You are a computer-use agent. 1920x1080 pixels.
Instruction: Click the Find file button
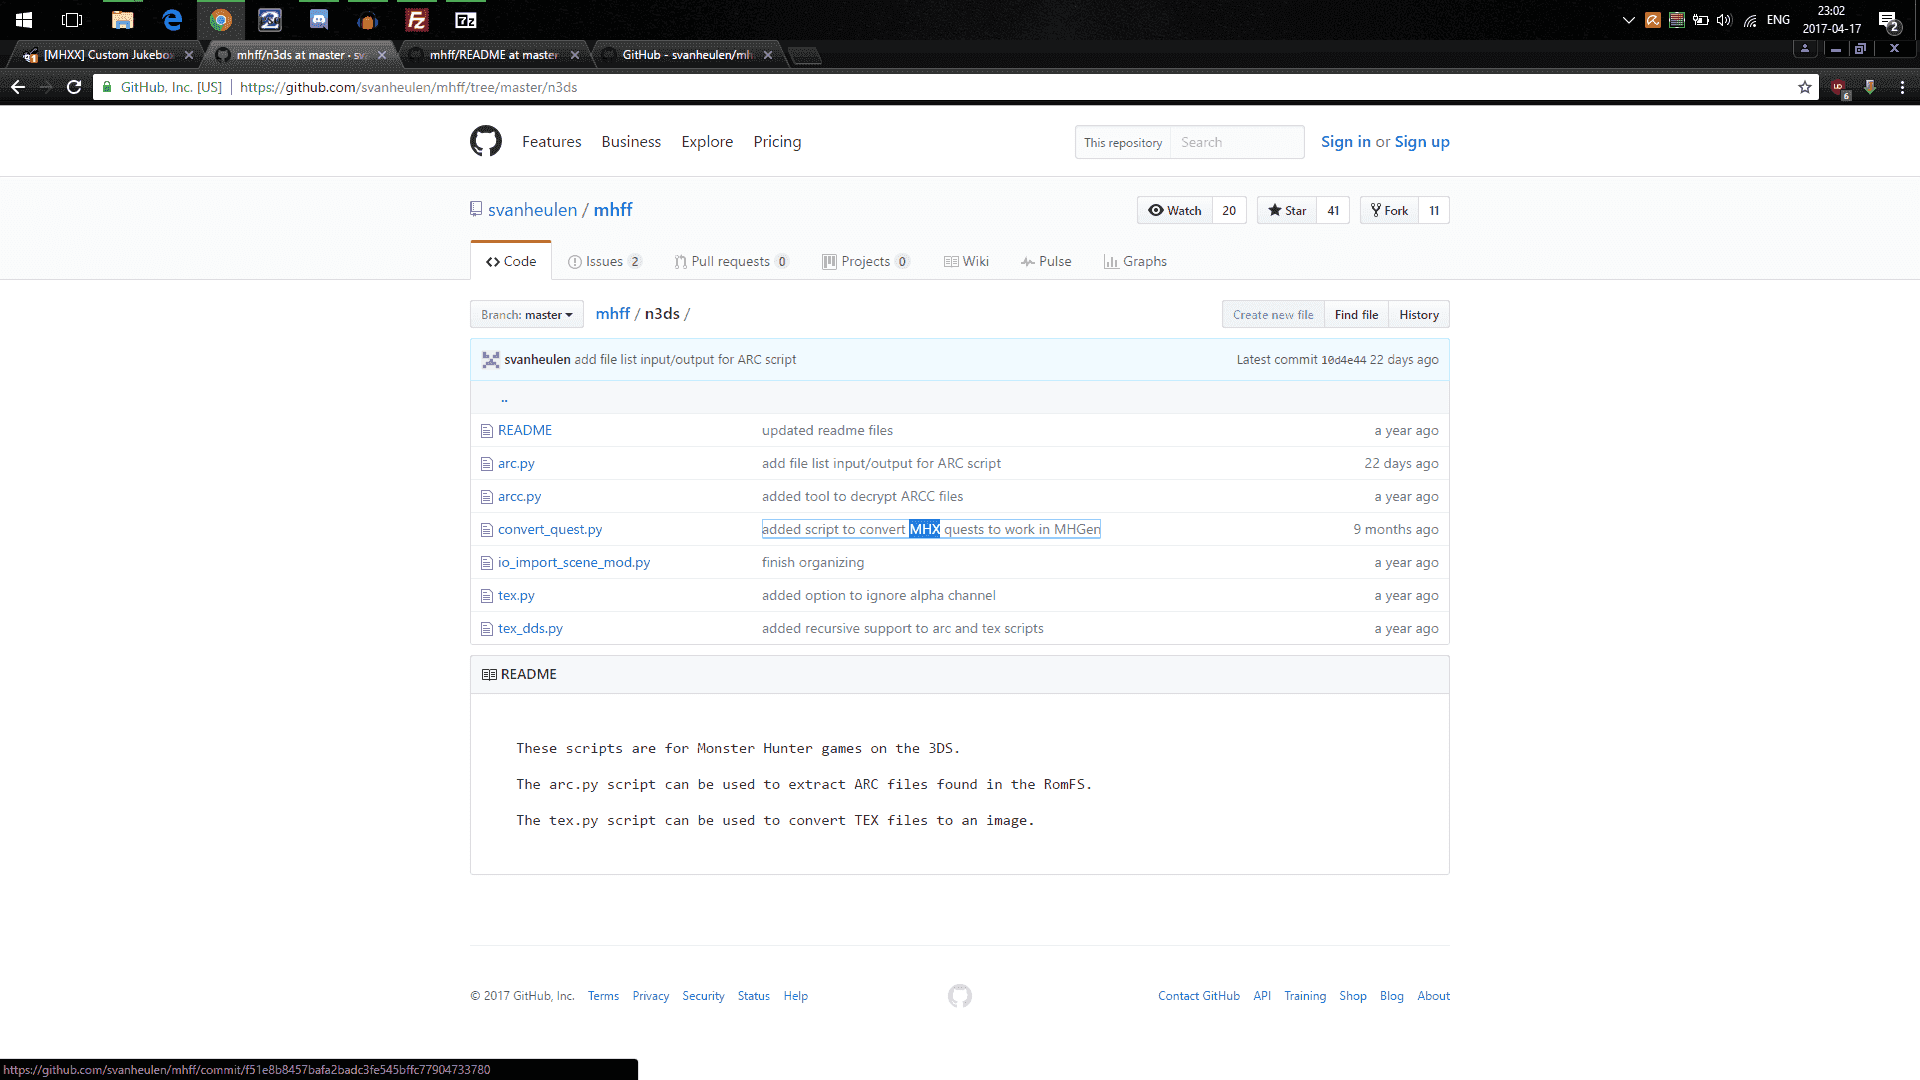tap(1356, 314)
